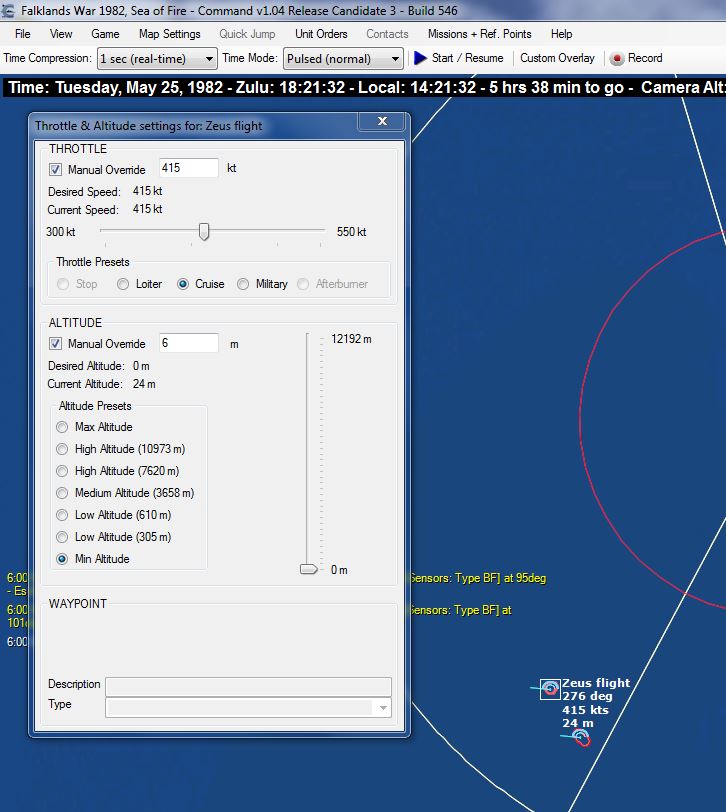This screenshot has width=726, height=812.
Task: Click the Command app icon in title bar
Action: coord(8,10)
